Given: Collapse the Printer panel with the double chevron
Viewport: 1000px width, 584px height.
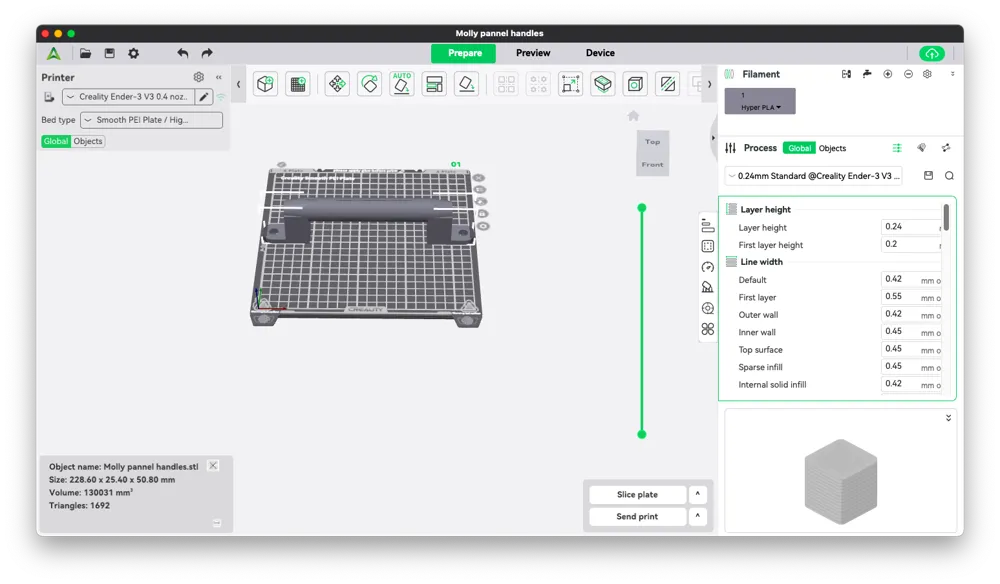Looking at the screenshot, I should [219, 77].
